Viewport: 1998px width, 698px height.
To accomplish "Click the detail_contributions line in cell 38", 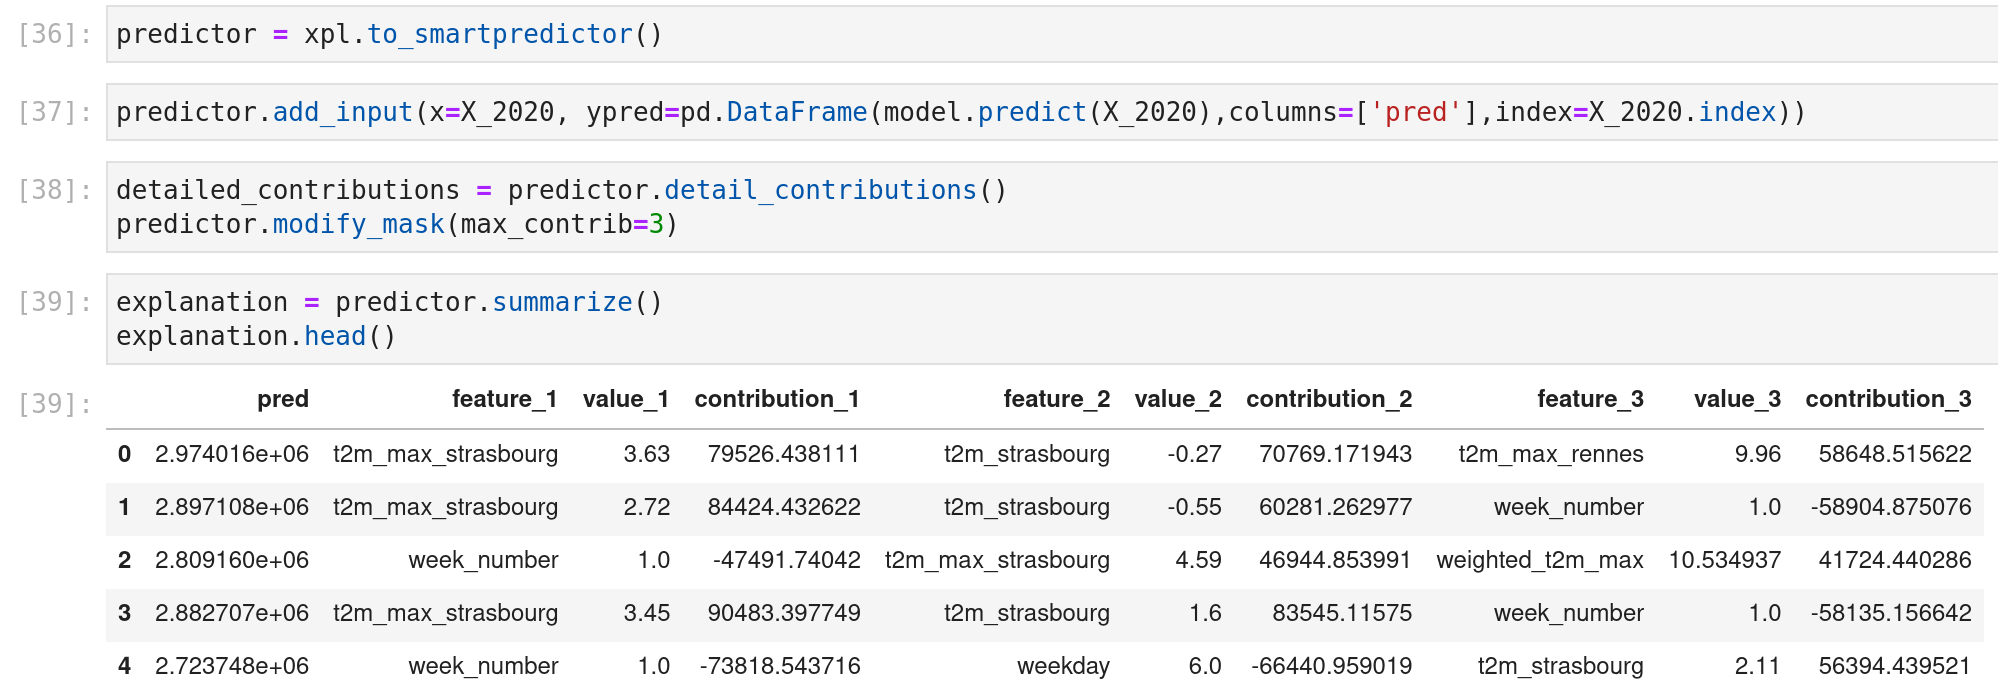I will click(x=561, y=190).
